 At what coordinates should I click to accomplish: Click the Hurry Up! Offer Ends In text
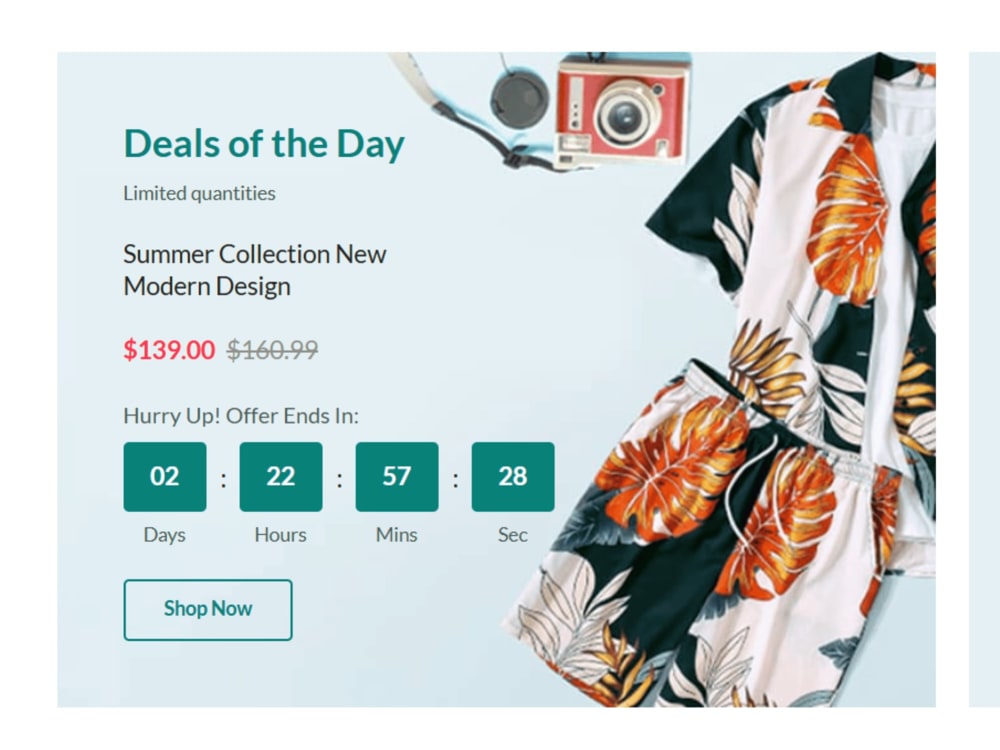point(241,416)
